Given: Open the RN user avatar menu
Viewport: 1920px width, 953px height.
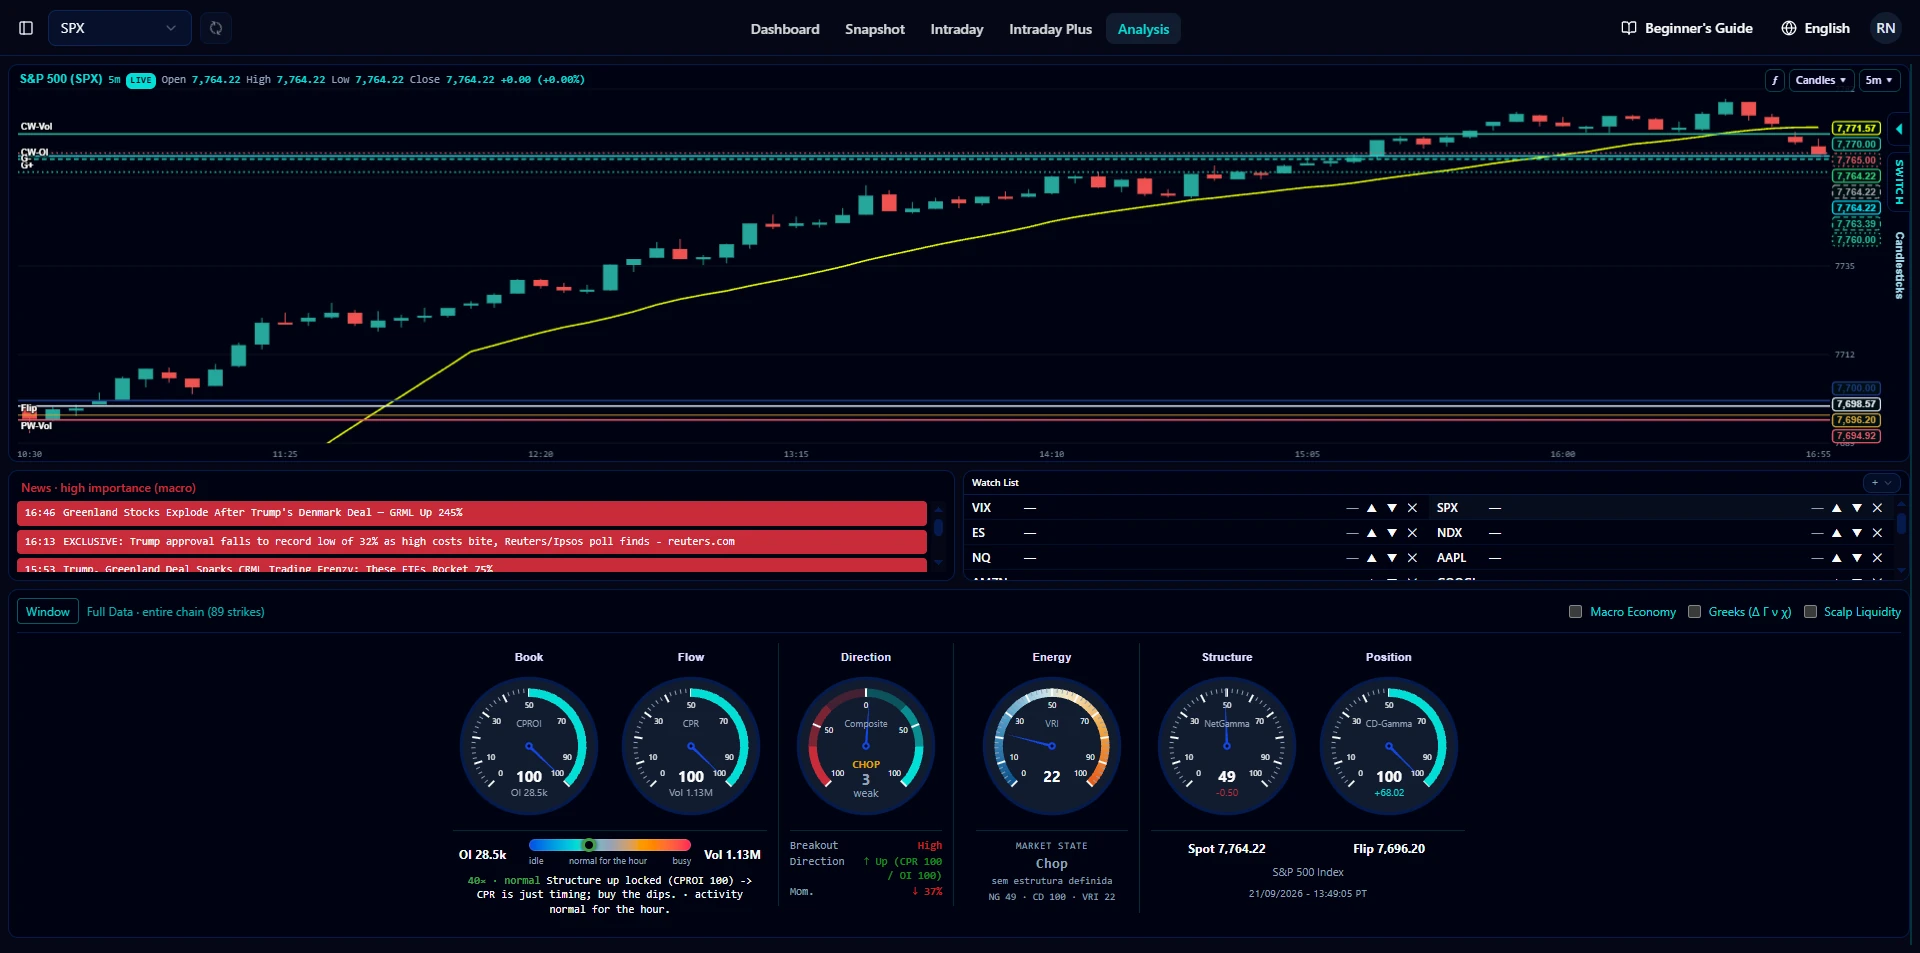Looking at the screenshot, I should [x=1886, y=28].
